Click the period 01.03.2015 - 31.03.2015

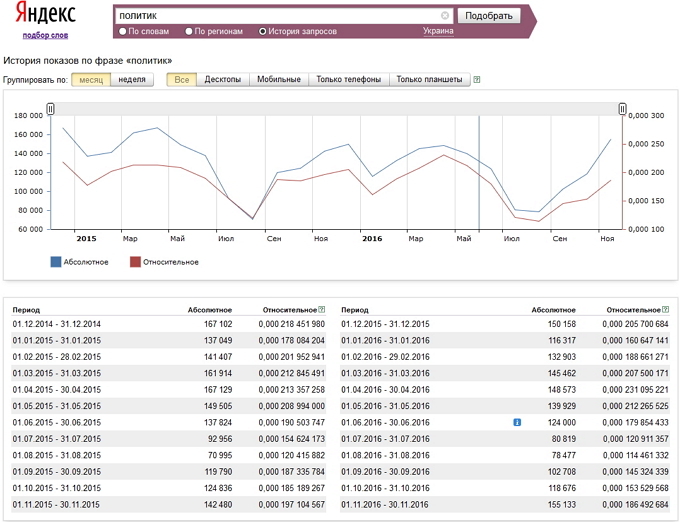(x=56, y=373)
